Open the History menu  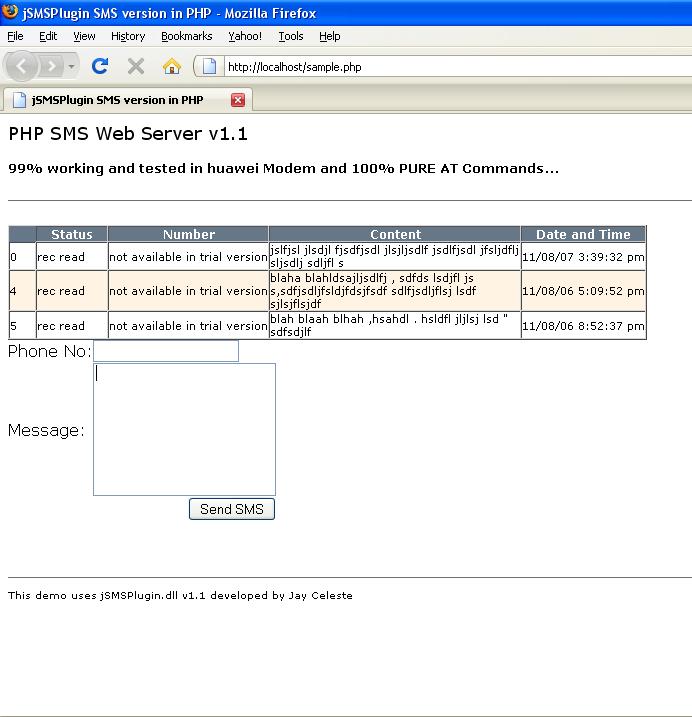pyautogui.click(x=128, y=36)
